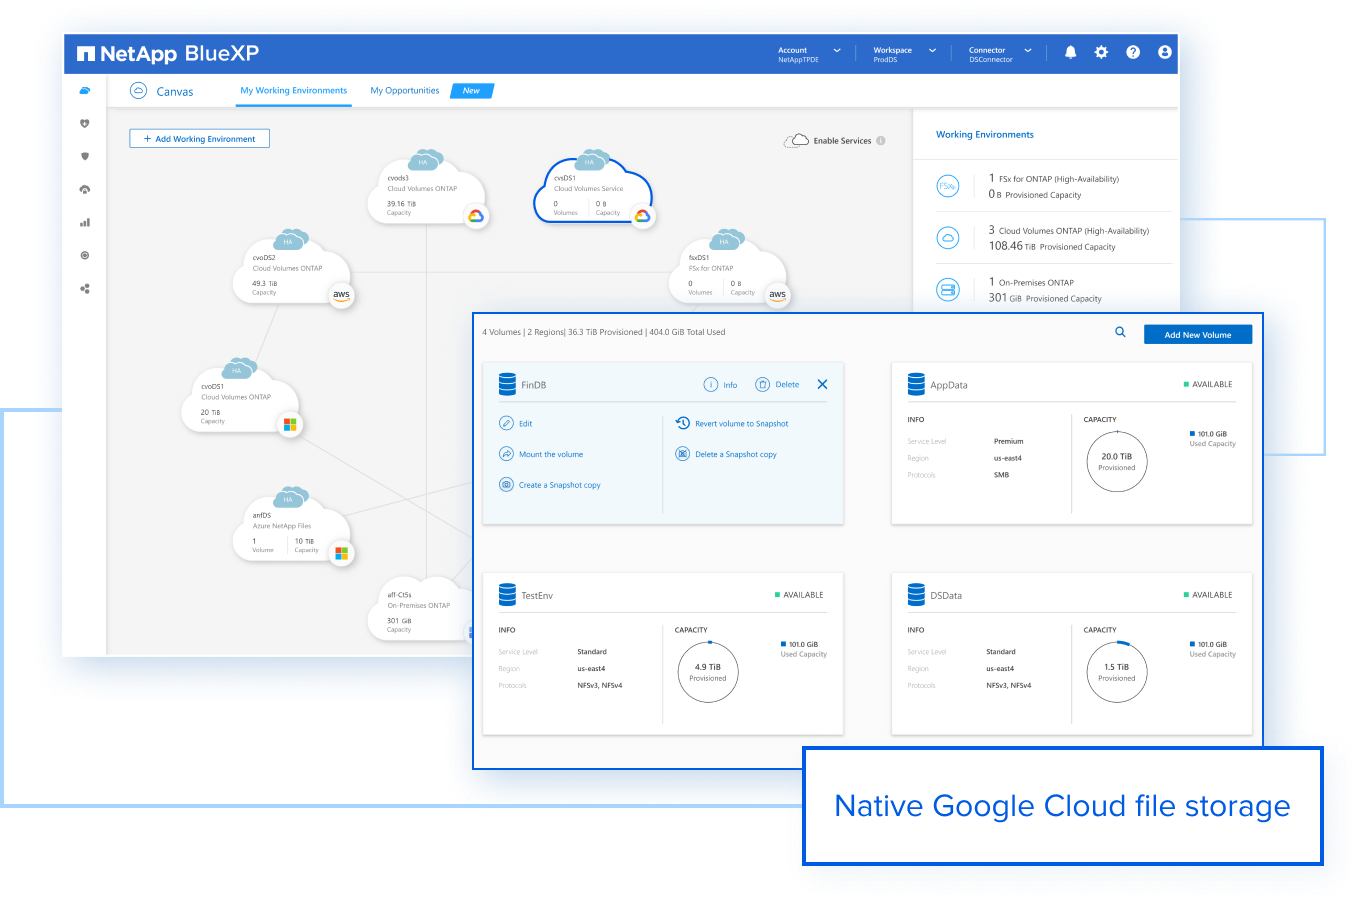Screen dimensions: 1362x904
Task: Click the Classification sidebar icon
Action: pos(85,255)
